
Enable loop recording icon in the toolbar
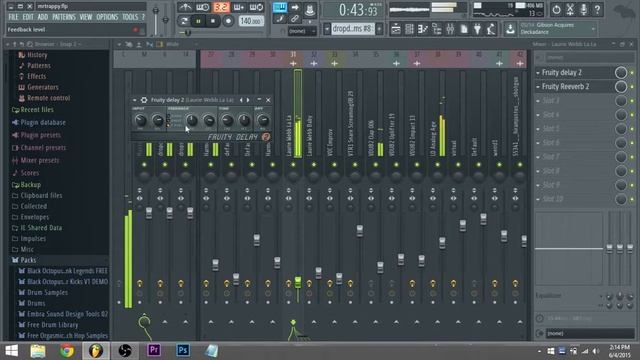pos(256,7)
